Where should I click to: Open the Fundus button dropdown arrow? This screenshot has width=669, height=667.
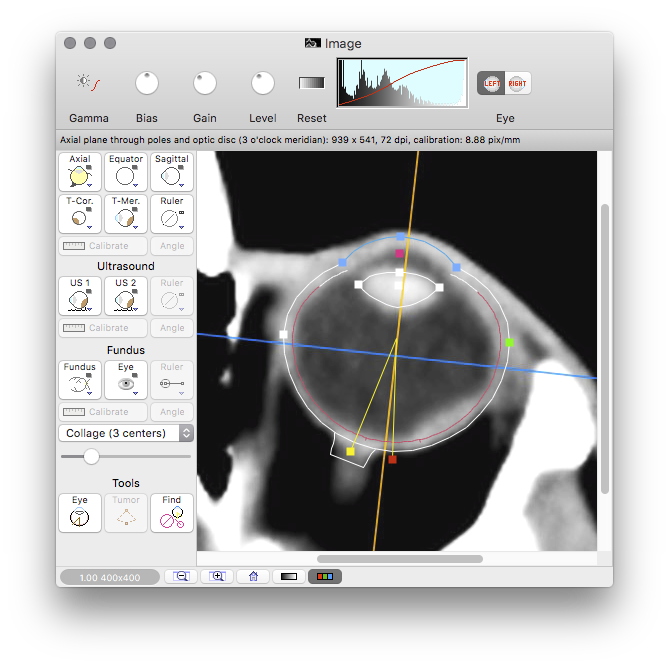pos(90,393)
